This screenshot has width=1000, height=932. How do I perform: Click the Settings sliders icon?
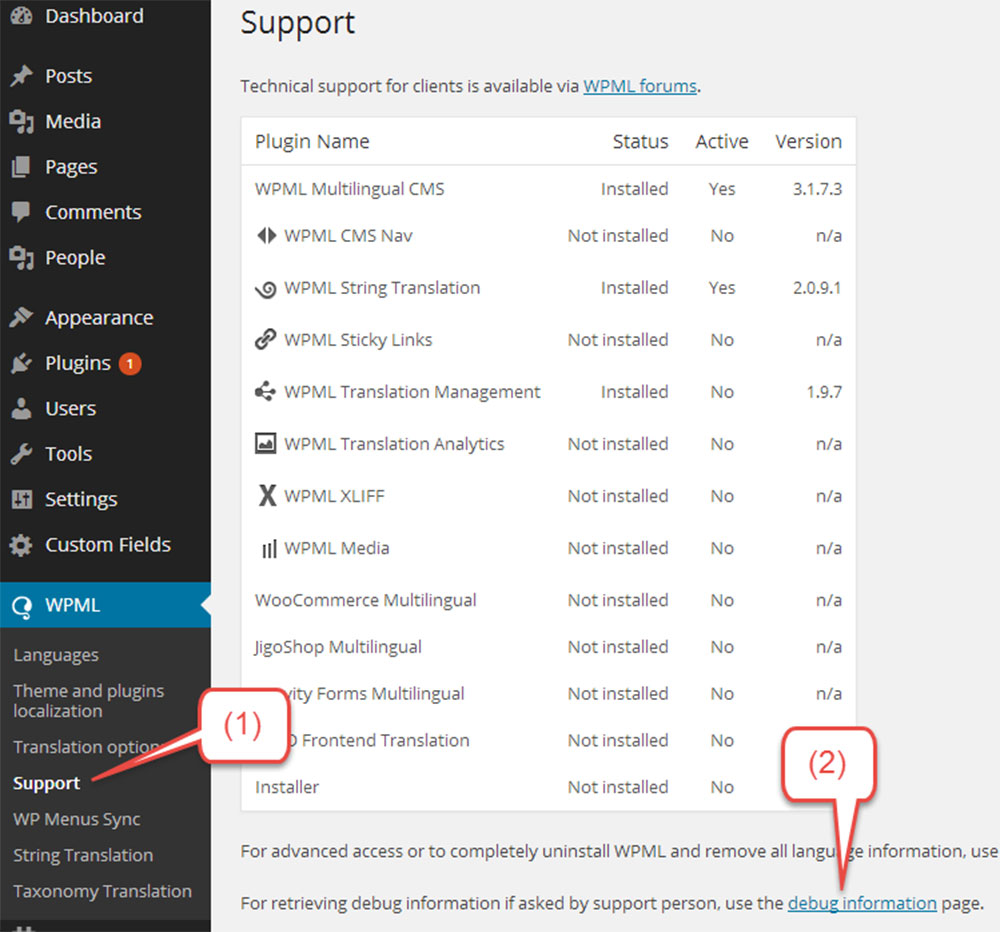click(x=21, y=499)
